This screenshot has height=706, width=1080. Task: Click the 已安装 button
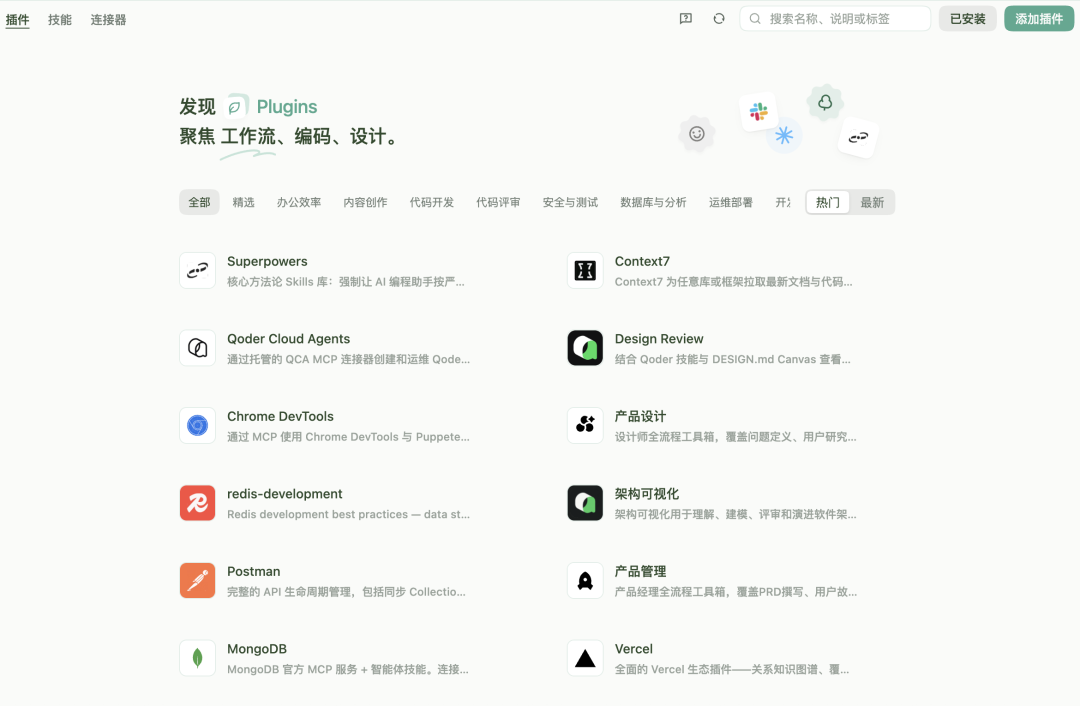coord(968,19)
